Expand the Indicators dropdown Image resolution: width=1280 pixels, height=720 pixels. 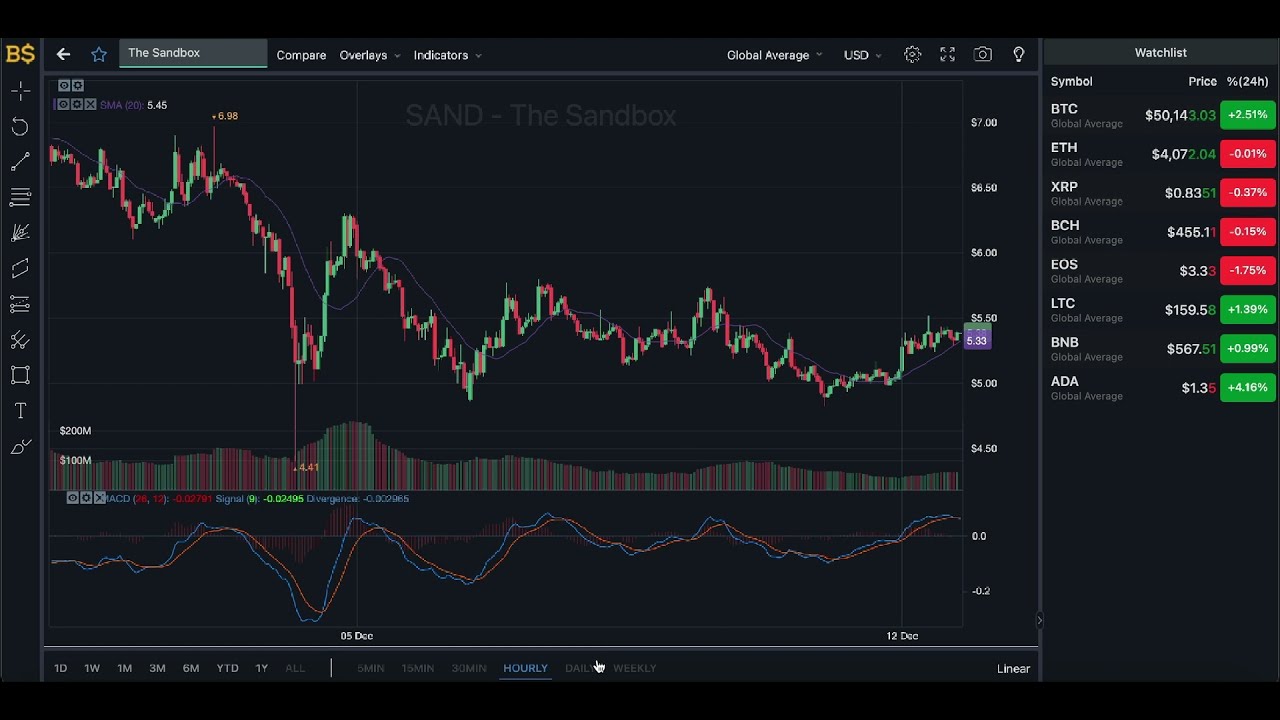click(x=447, y=55)
